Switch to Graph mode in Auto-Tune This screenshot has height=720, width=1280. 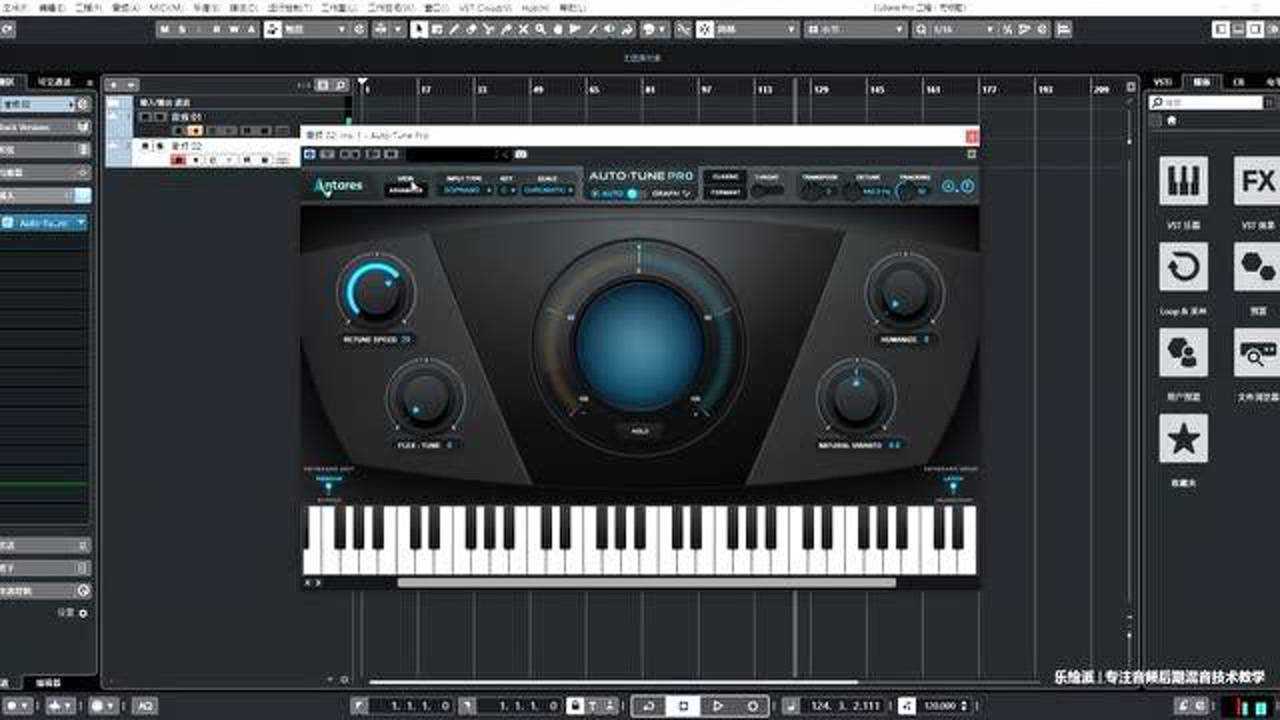click(671, 193)
